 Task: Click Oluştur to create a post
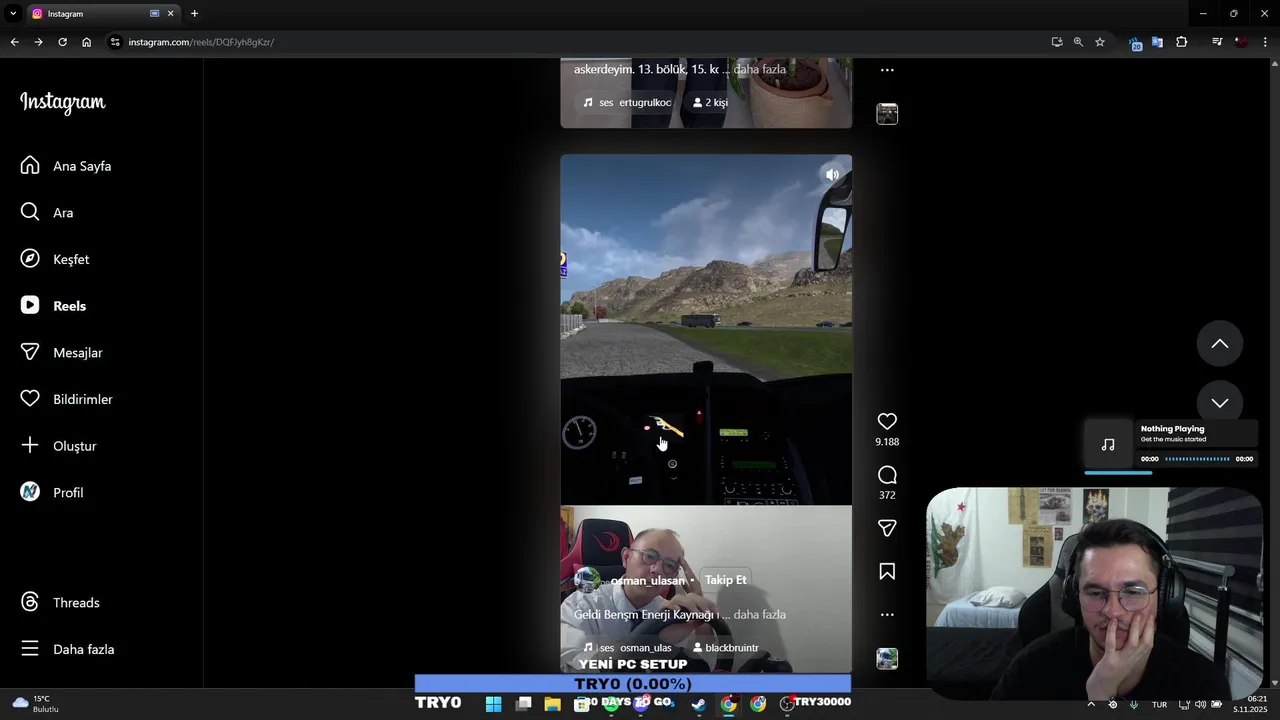59,446
